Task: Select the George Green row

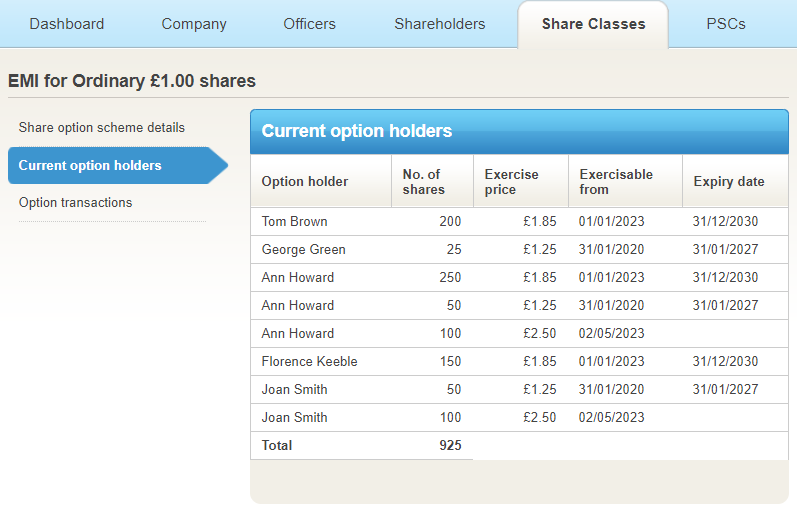Action: click(303, 250)
